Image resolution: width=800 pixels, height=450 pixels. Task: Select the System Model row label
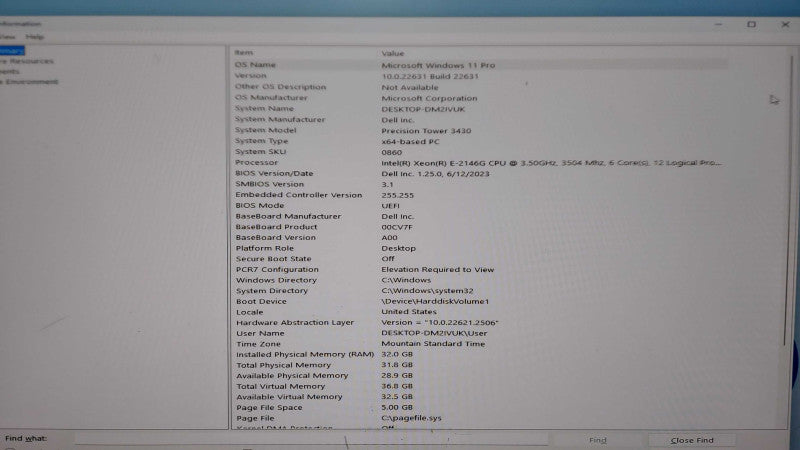click(x=265, y=130)
